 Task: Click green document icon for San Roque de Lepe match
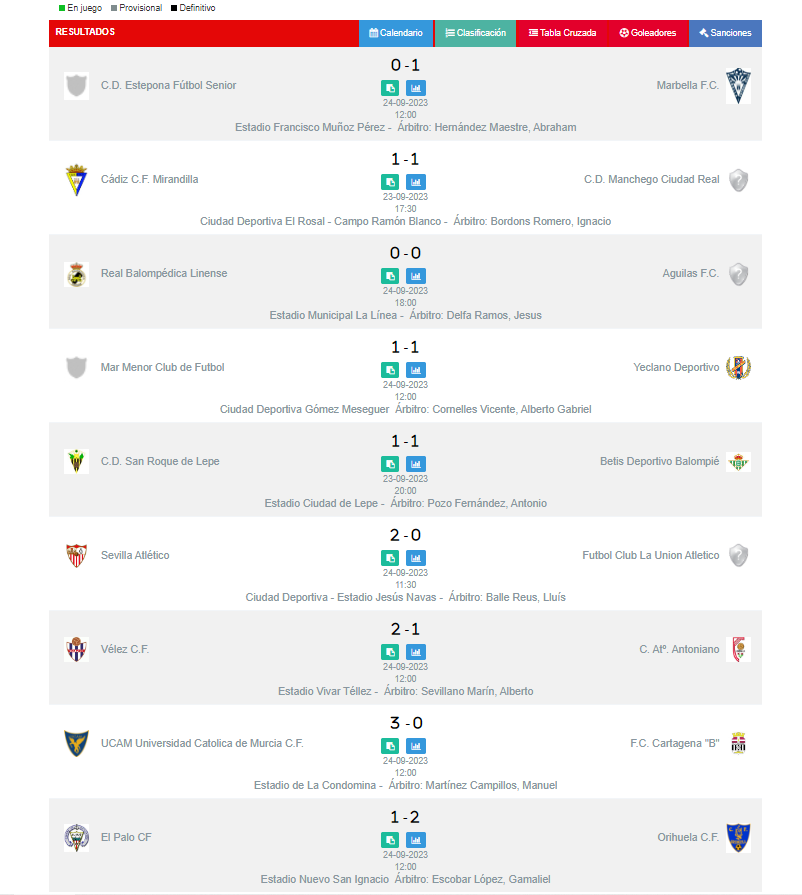point(390,464)
